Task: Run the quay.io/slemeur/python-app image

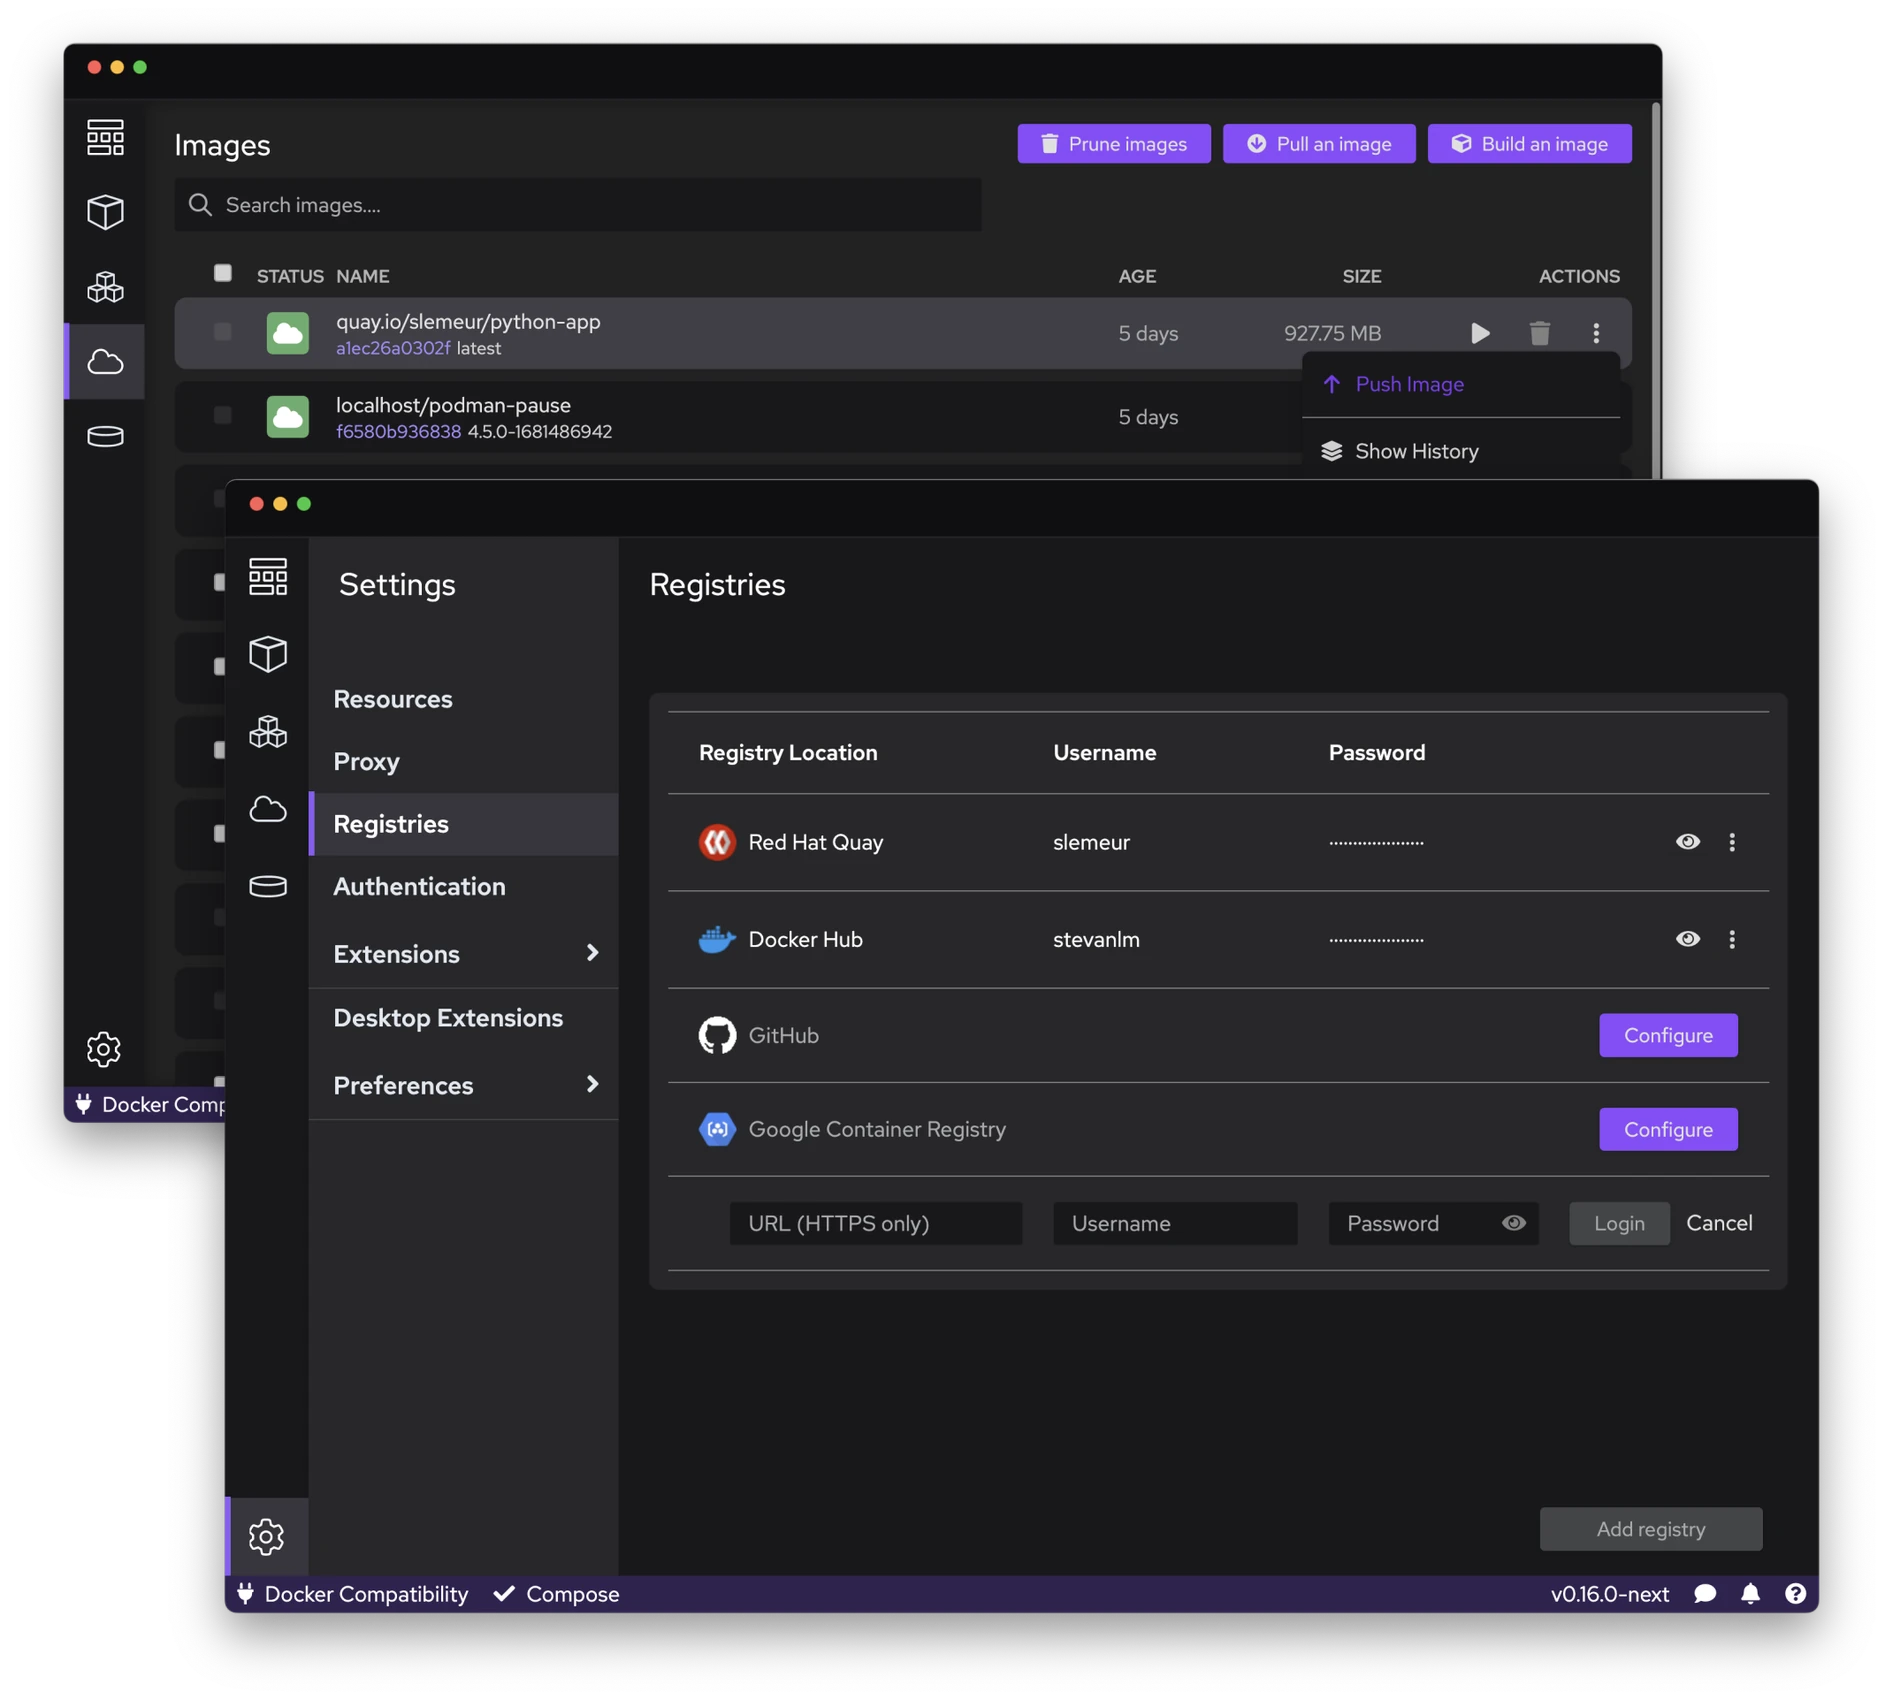Action: click(x=1480, y=333)
